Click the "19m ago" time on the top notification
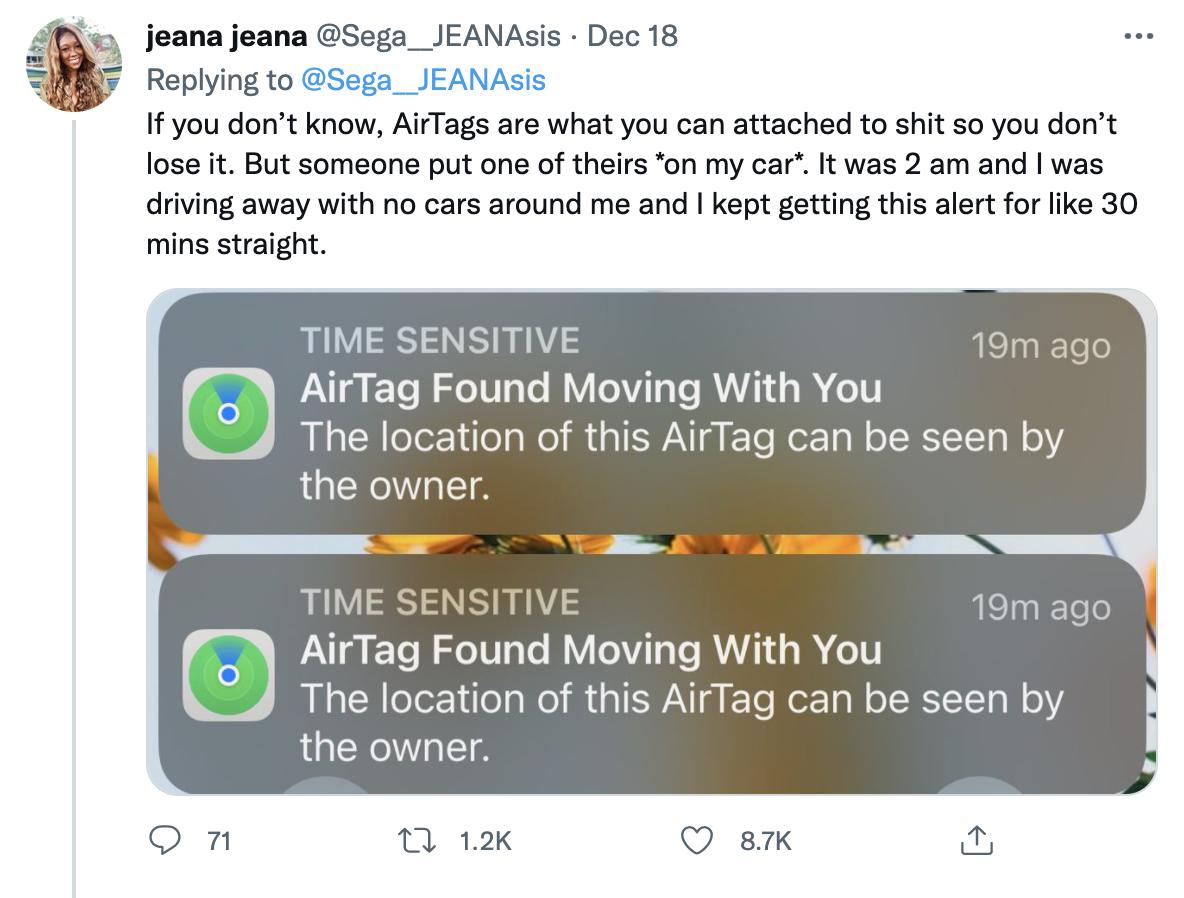This screenshot has height=898, width=1184. coord(1040,346)
